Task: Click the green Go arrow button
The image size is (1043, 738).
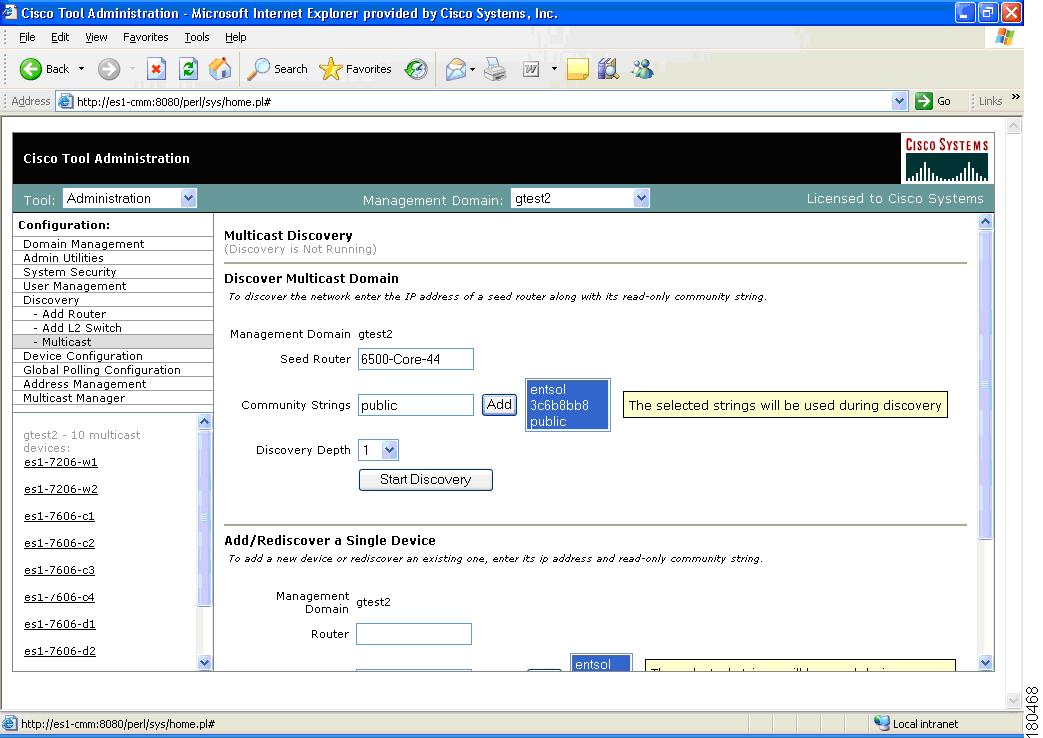Action: click(924, 101)
